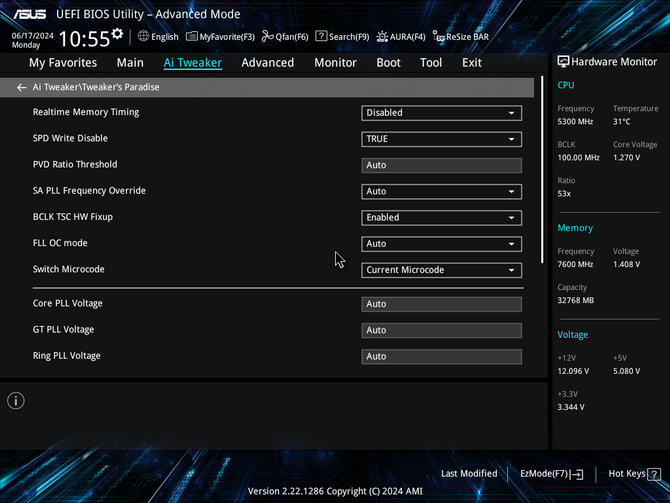Select the Switch Microcode label
Image resolution: width=670 pixels, height=503 pixels.
pos(68,269)
